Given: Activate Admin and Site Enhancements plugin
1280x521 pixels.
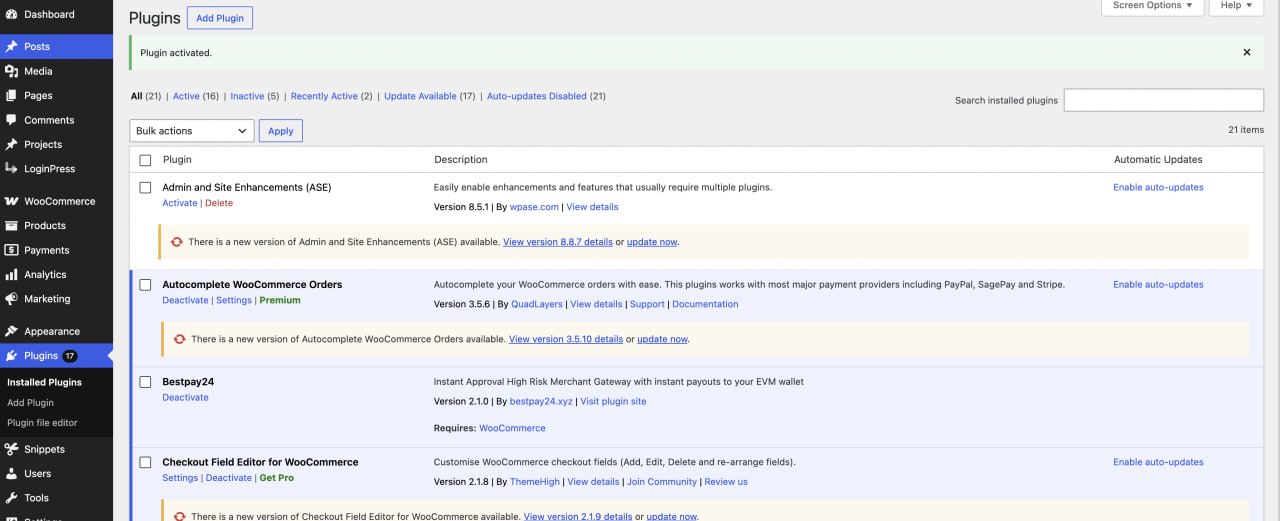Looking at the screenshot, I should pyautogui.click(x=180, y=203).
